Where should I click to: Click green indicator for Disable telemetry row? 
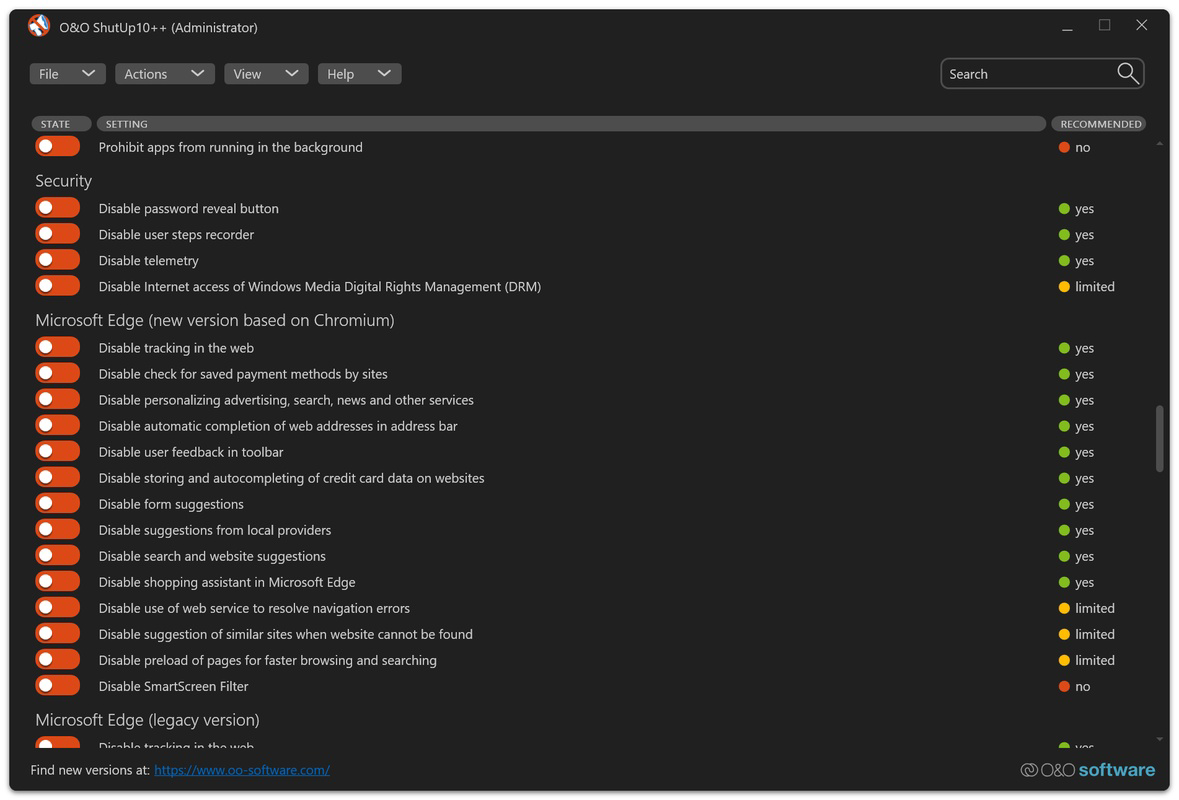[x=1064, y=261]
